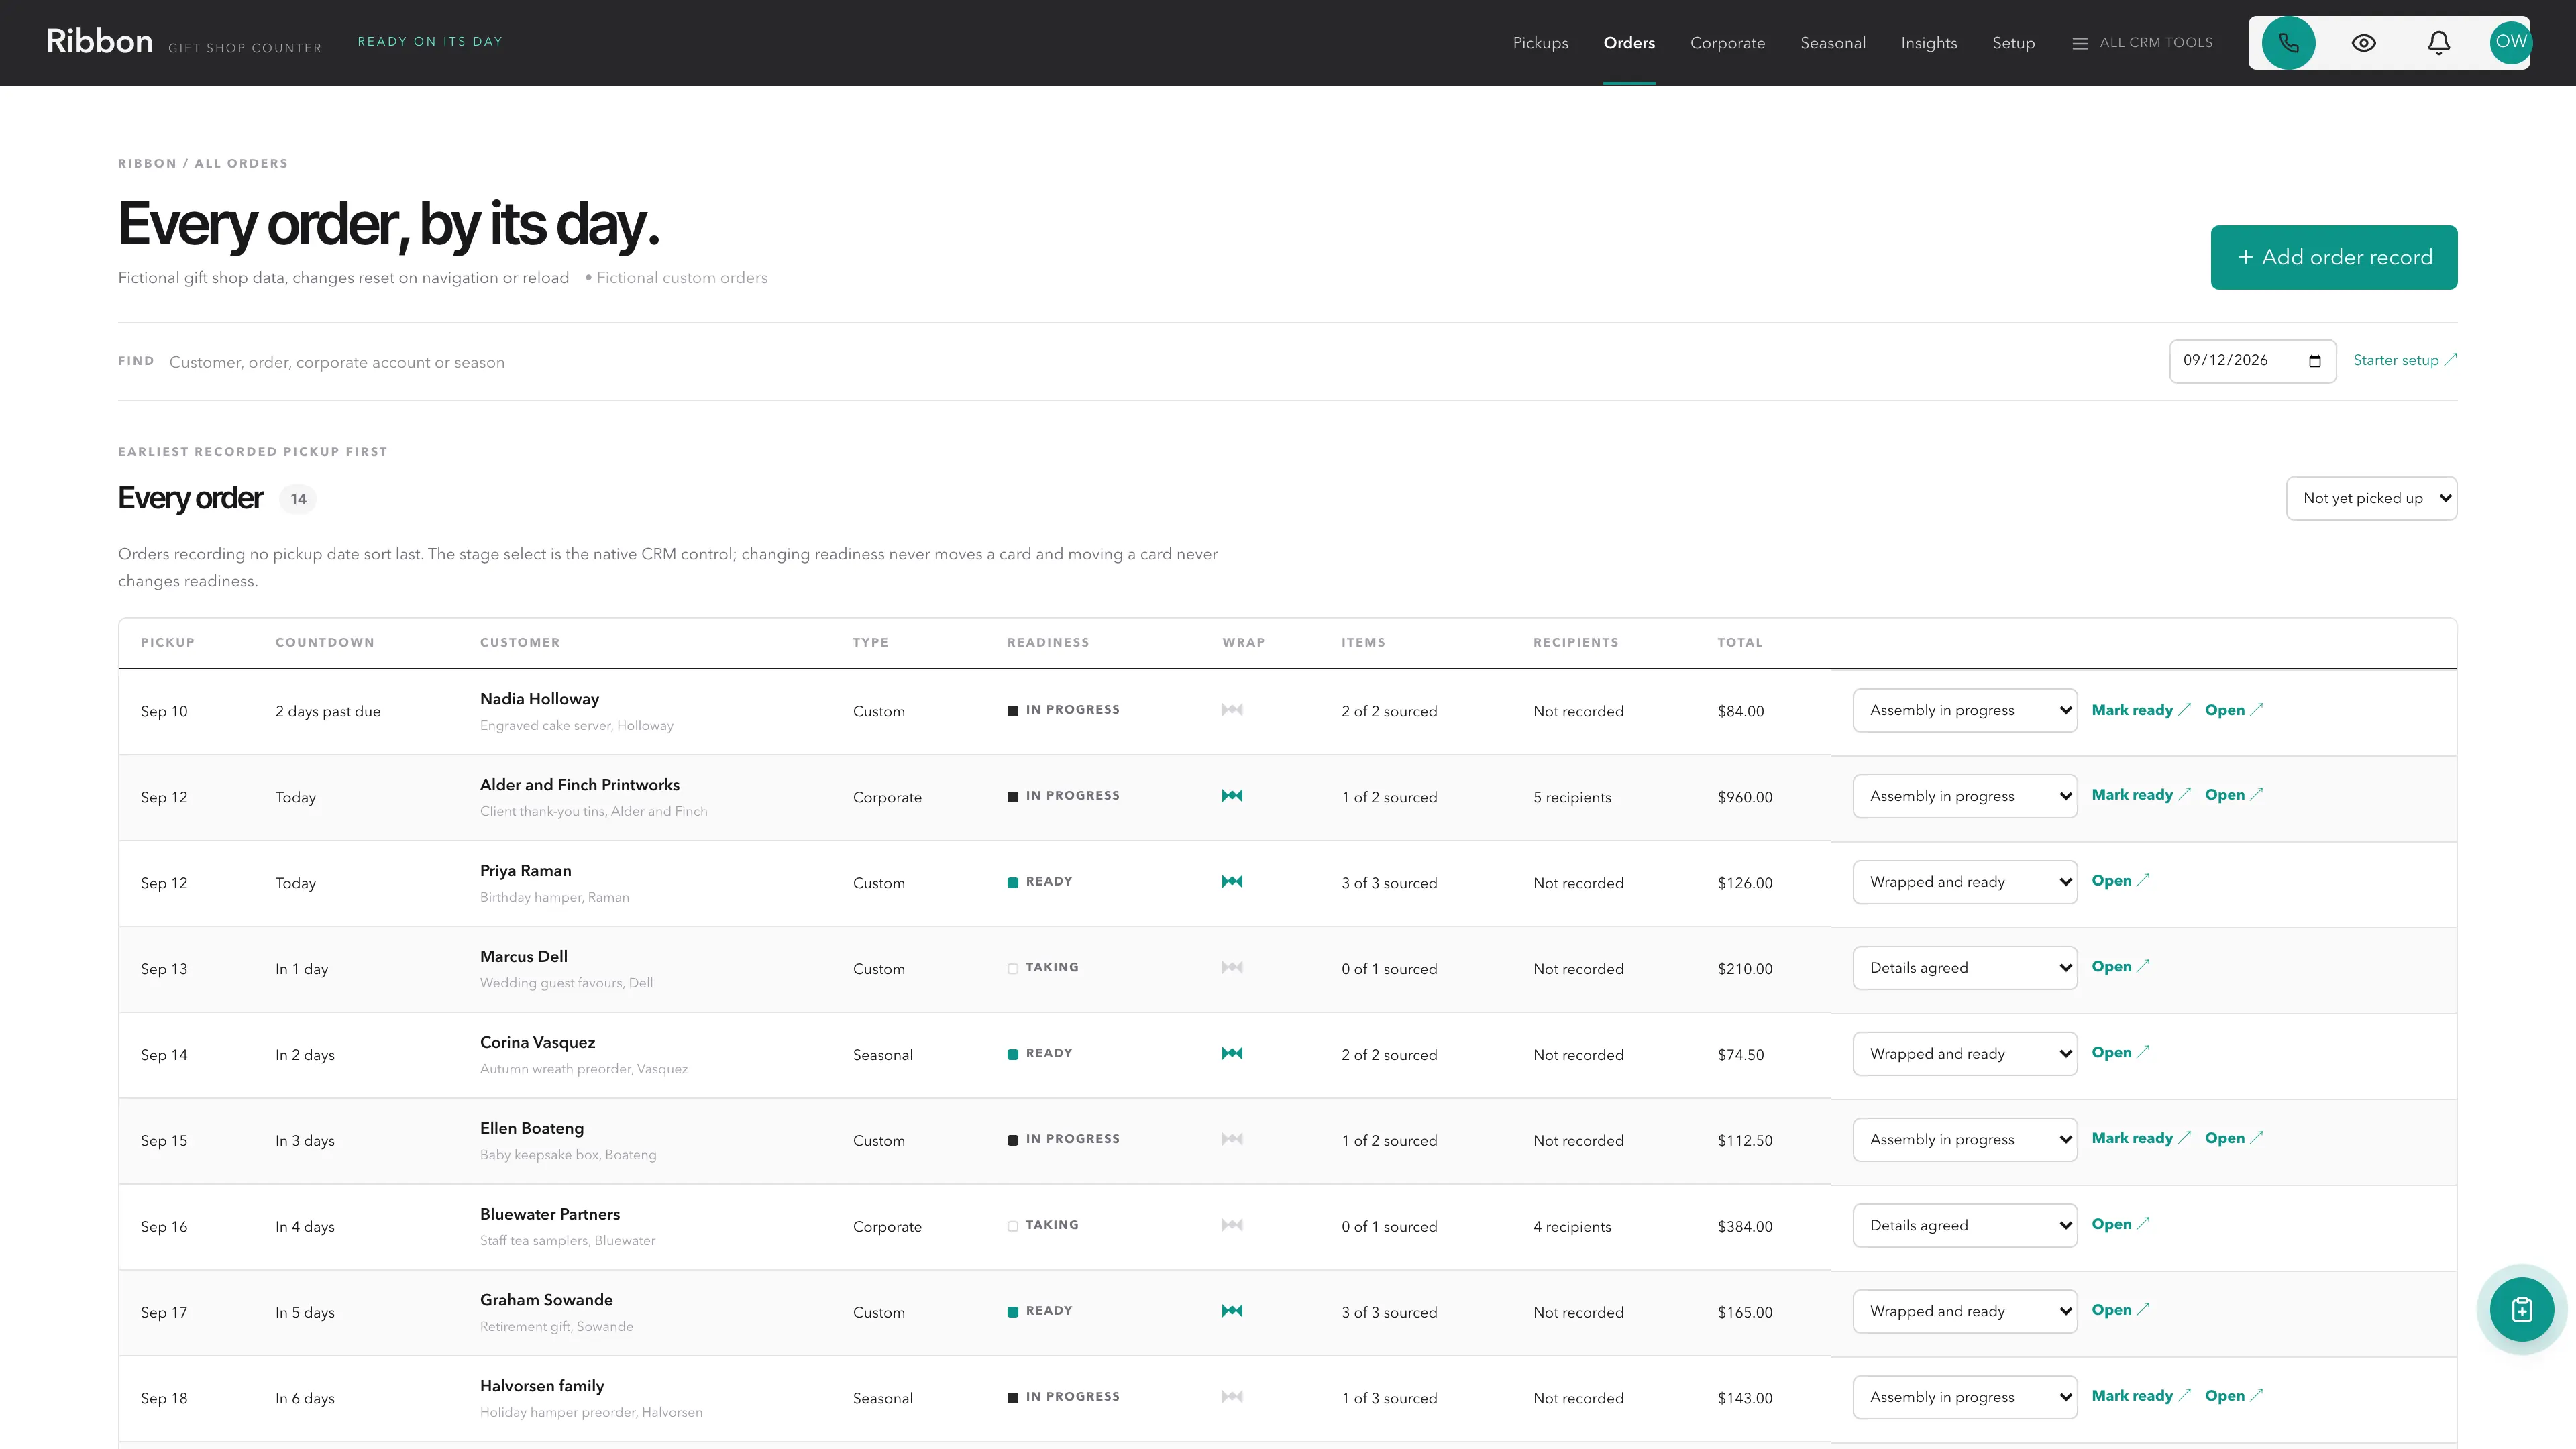Open calendar picker in date field
2576x1449 pixels.
[2314, 361]
